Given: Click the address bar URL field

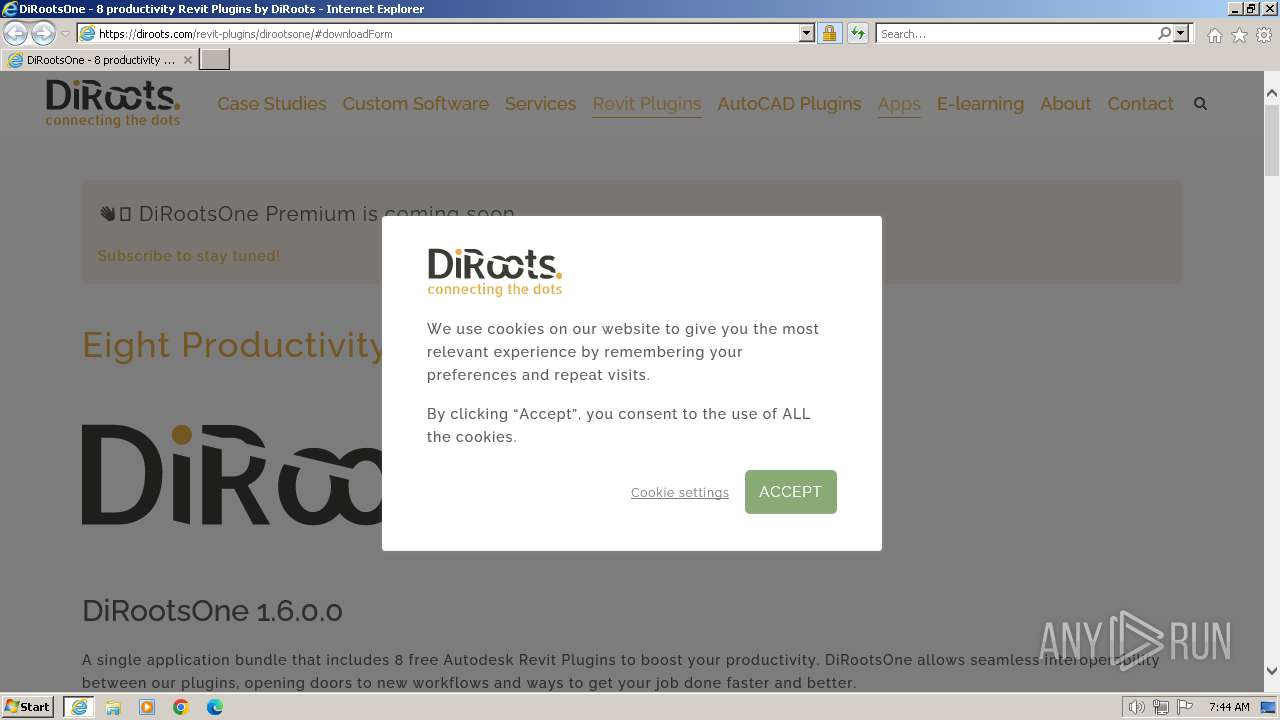Looking at the screenshot, I should (x=446, y=33).
